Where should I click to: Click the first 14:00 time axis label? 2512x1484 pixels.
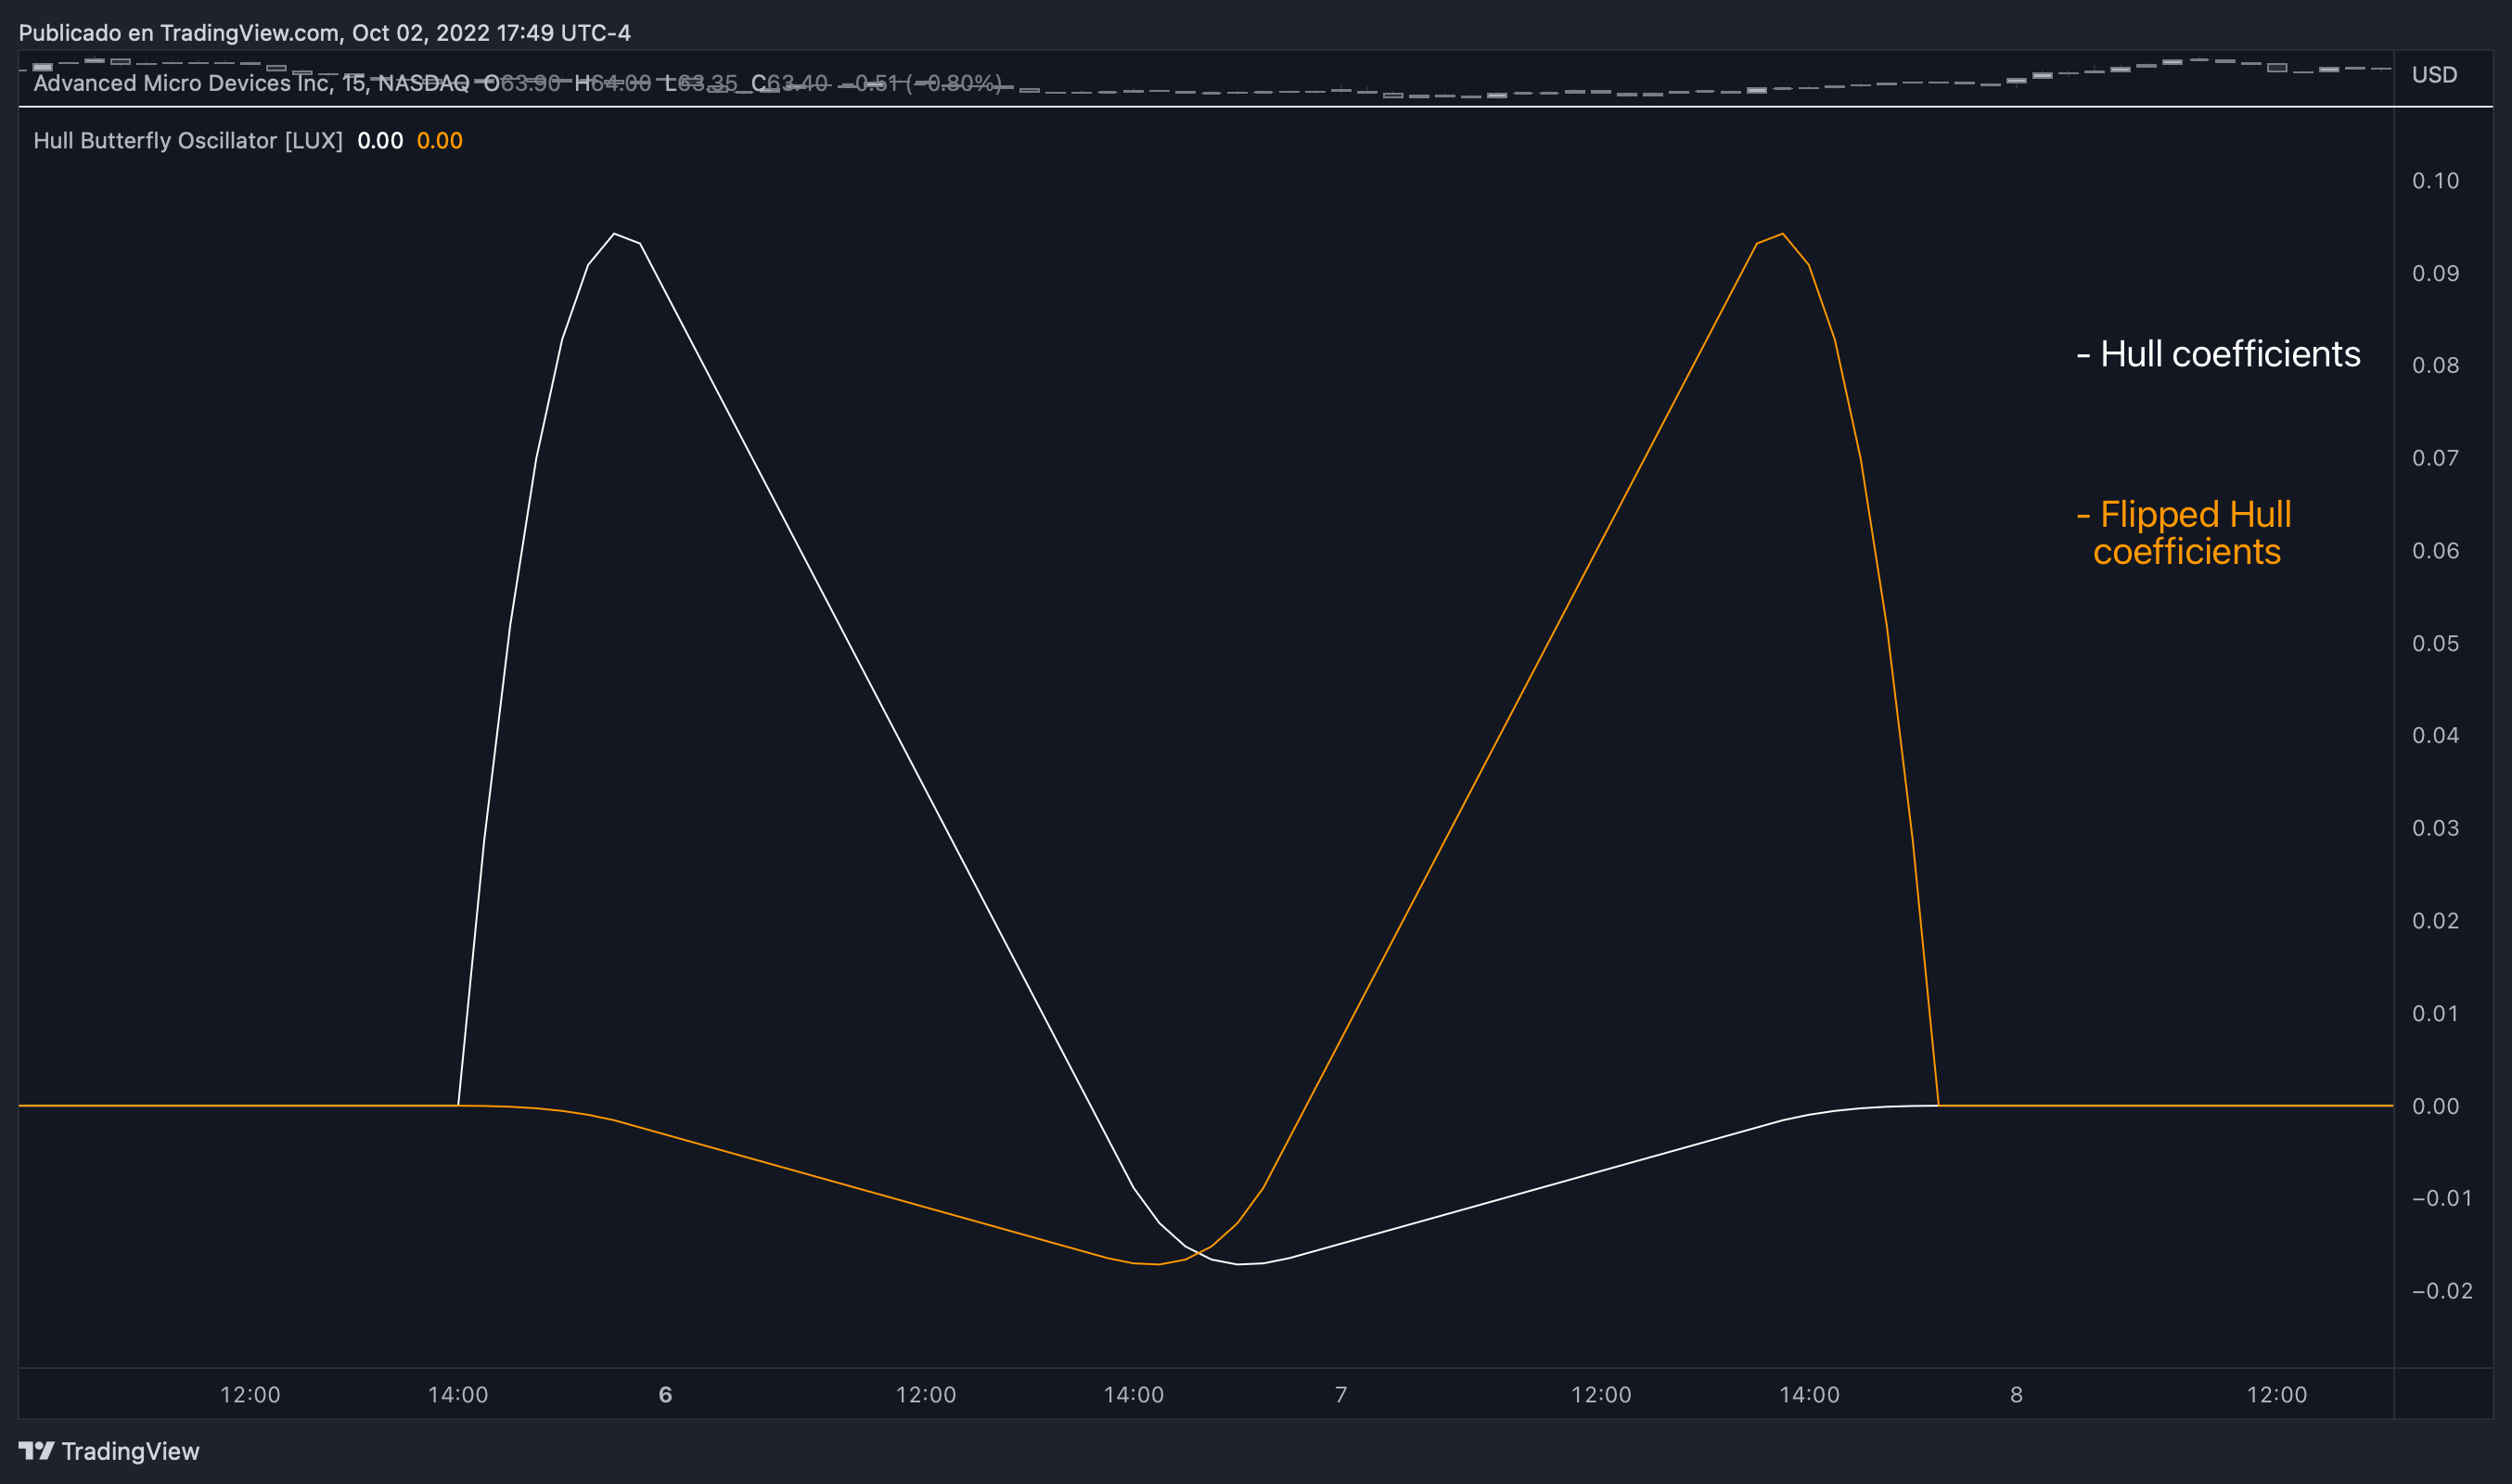(458, 1395)
